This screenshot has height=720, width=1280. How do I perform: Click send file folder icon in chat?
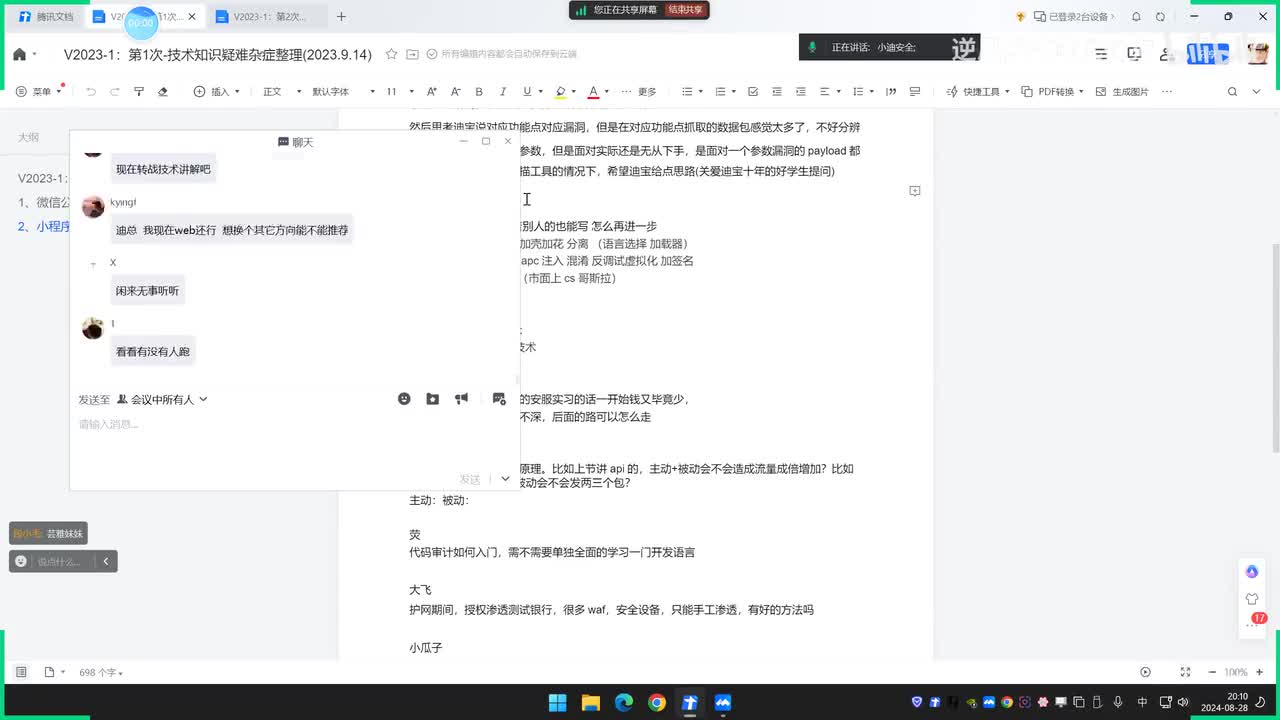tap(432, 398)
